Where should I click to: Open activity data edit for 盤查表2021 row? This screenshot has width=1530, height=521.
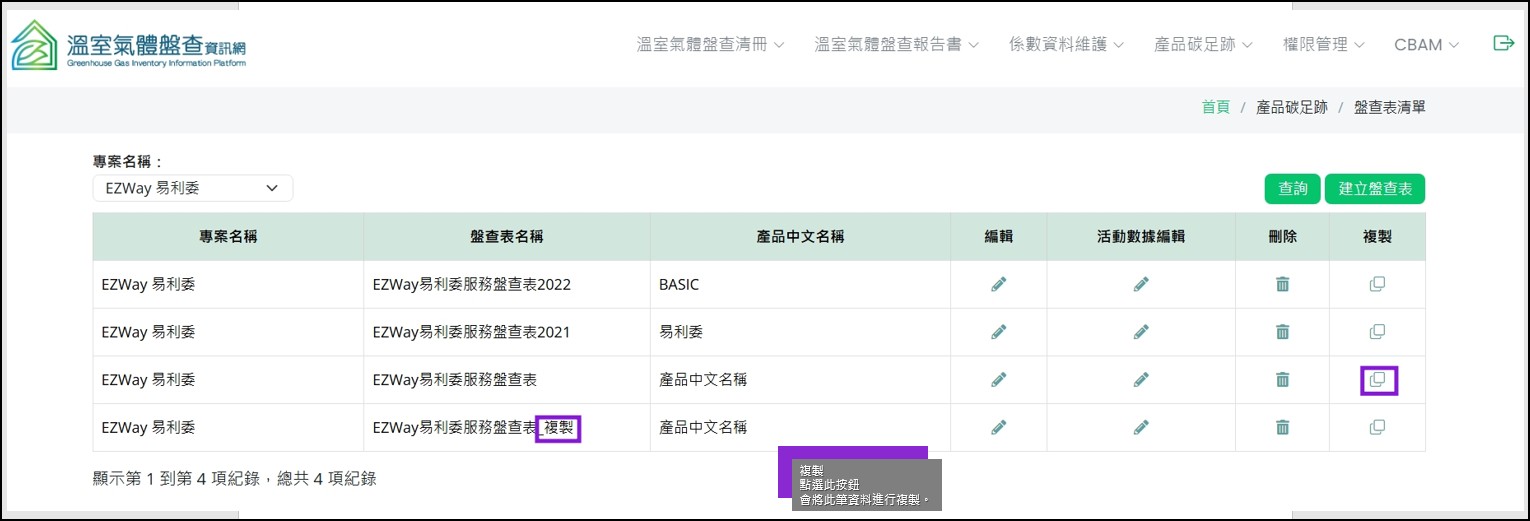point(1141,332)
